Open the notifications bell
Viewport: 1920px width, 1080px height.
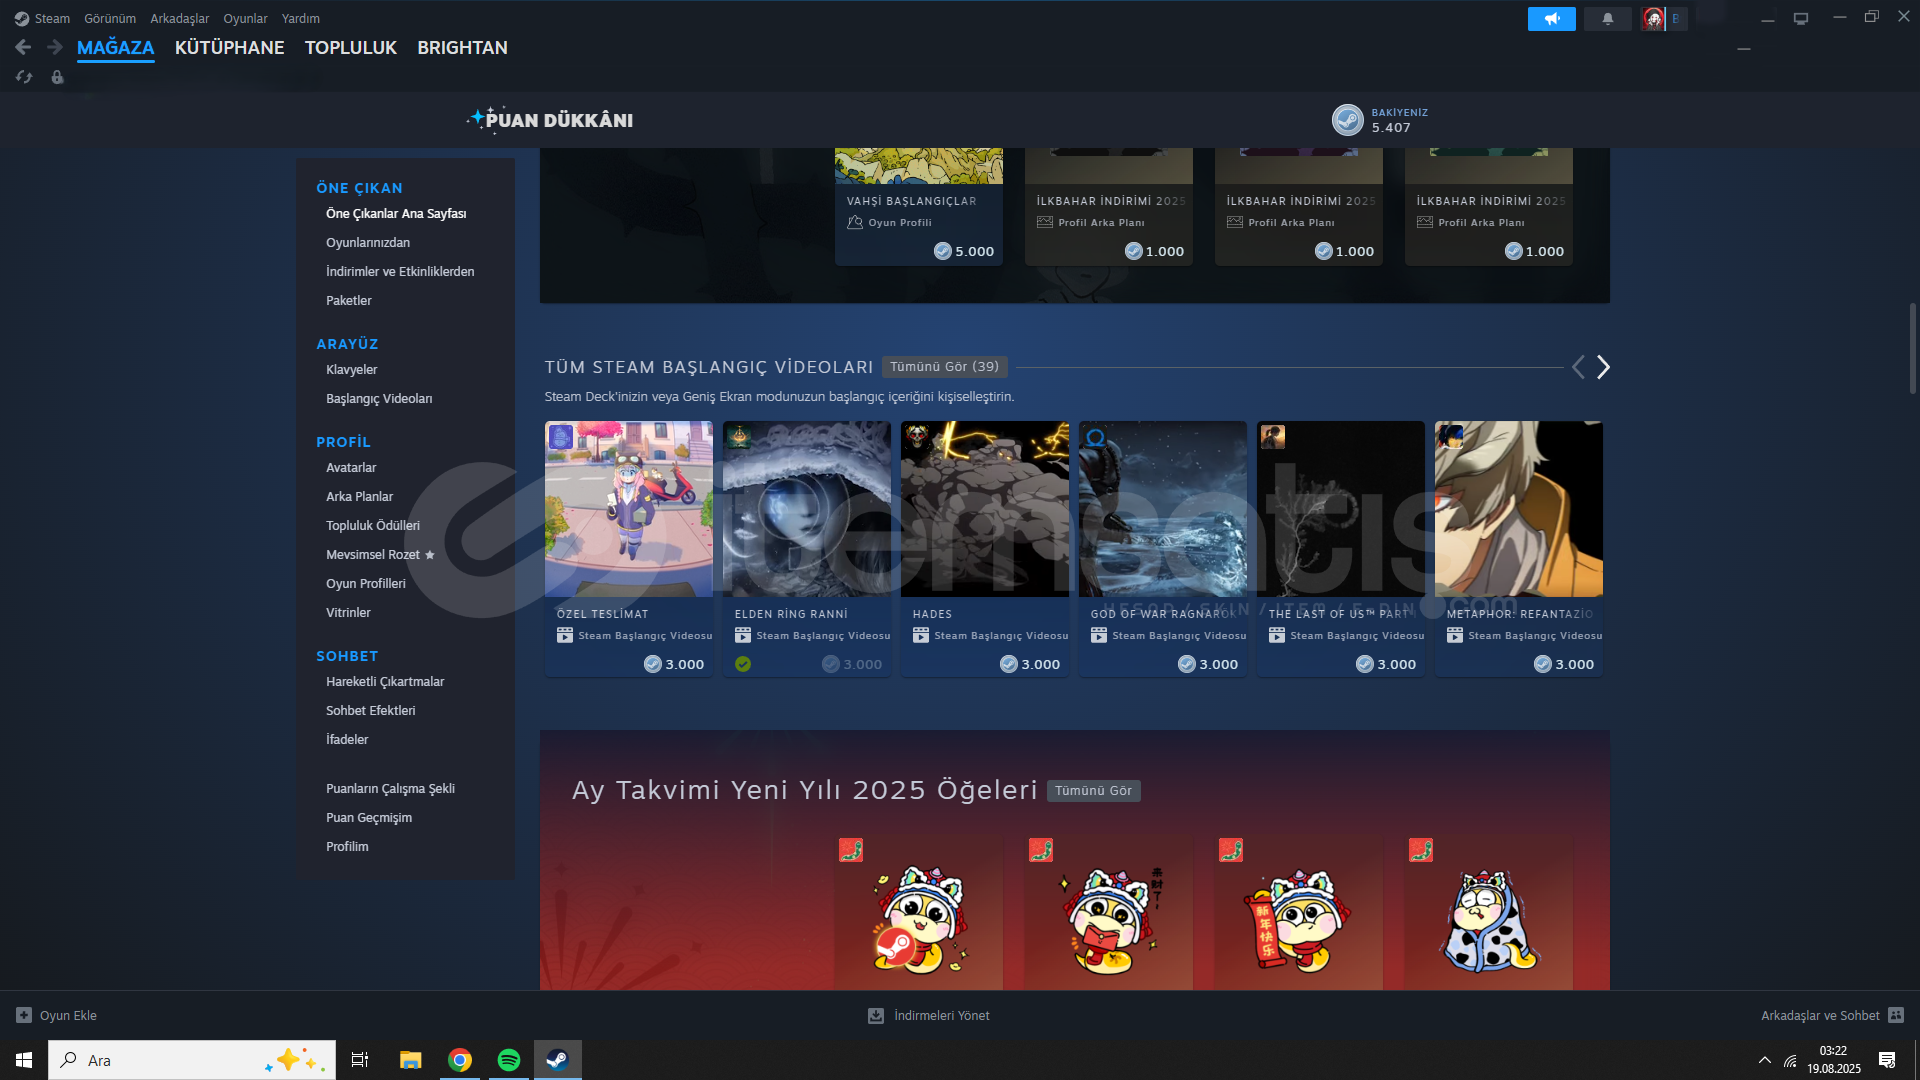coord(1608,19)
